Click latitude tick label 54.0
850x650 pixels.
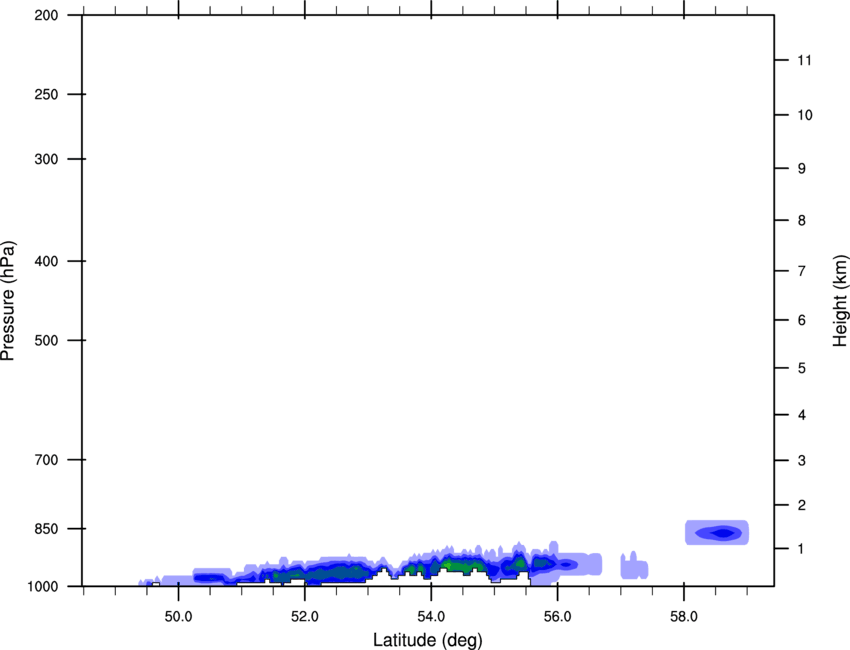pos(431,617)
